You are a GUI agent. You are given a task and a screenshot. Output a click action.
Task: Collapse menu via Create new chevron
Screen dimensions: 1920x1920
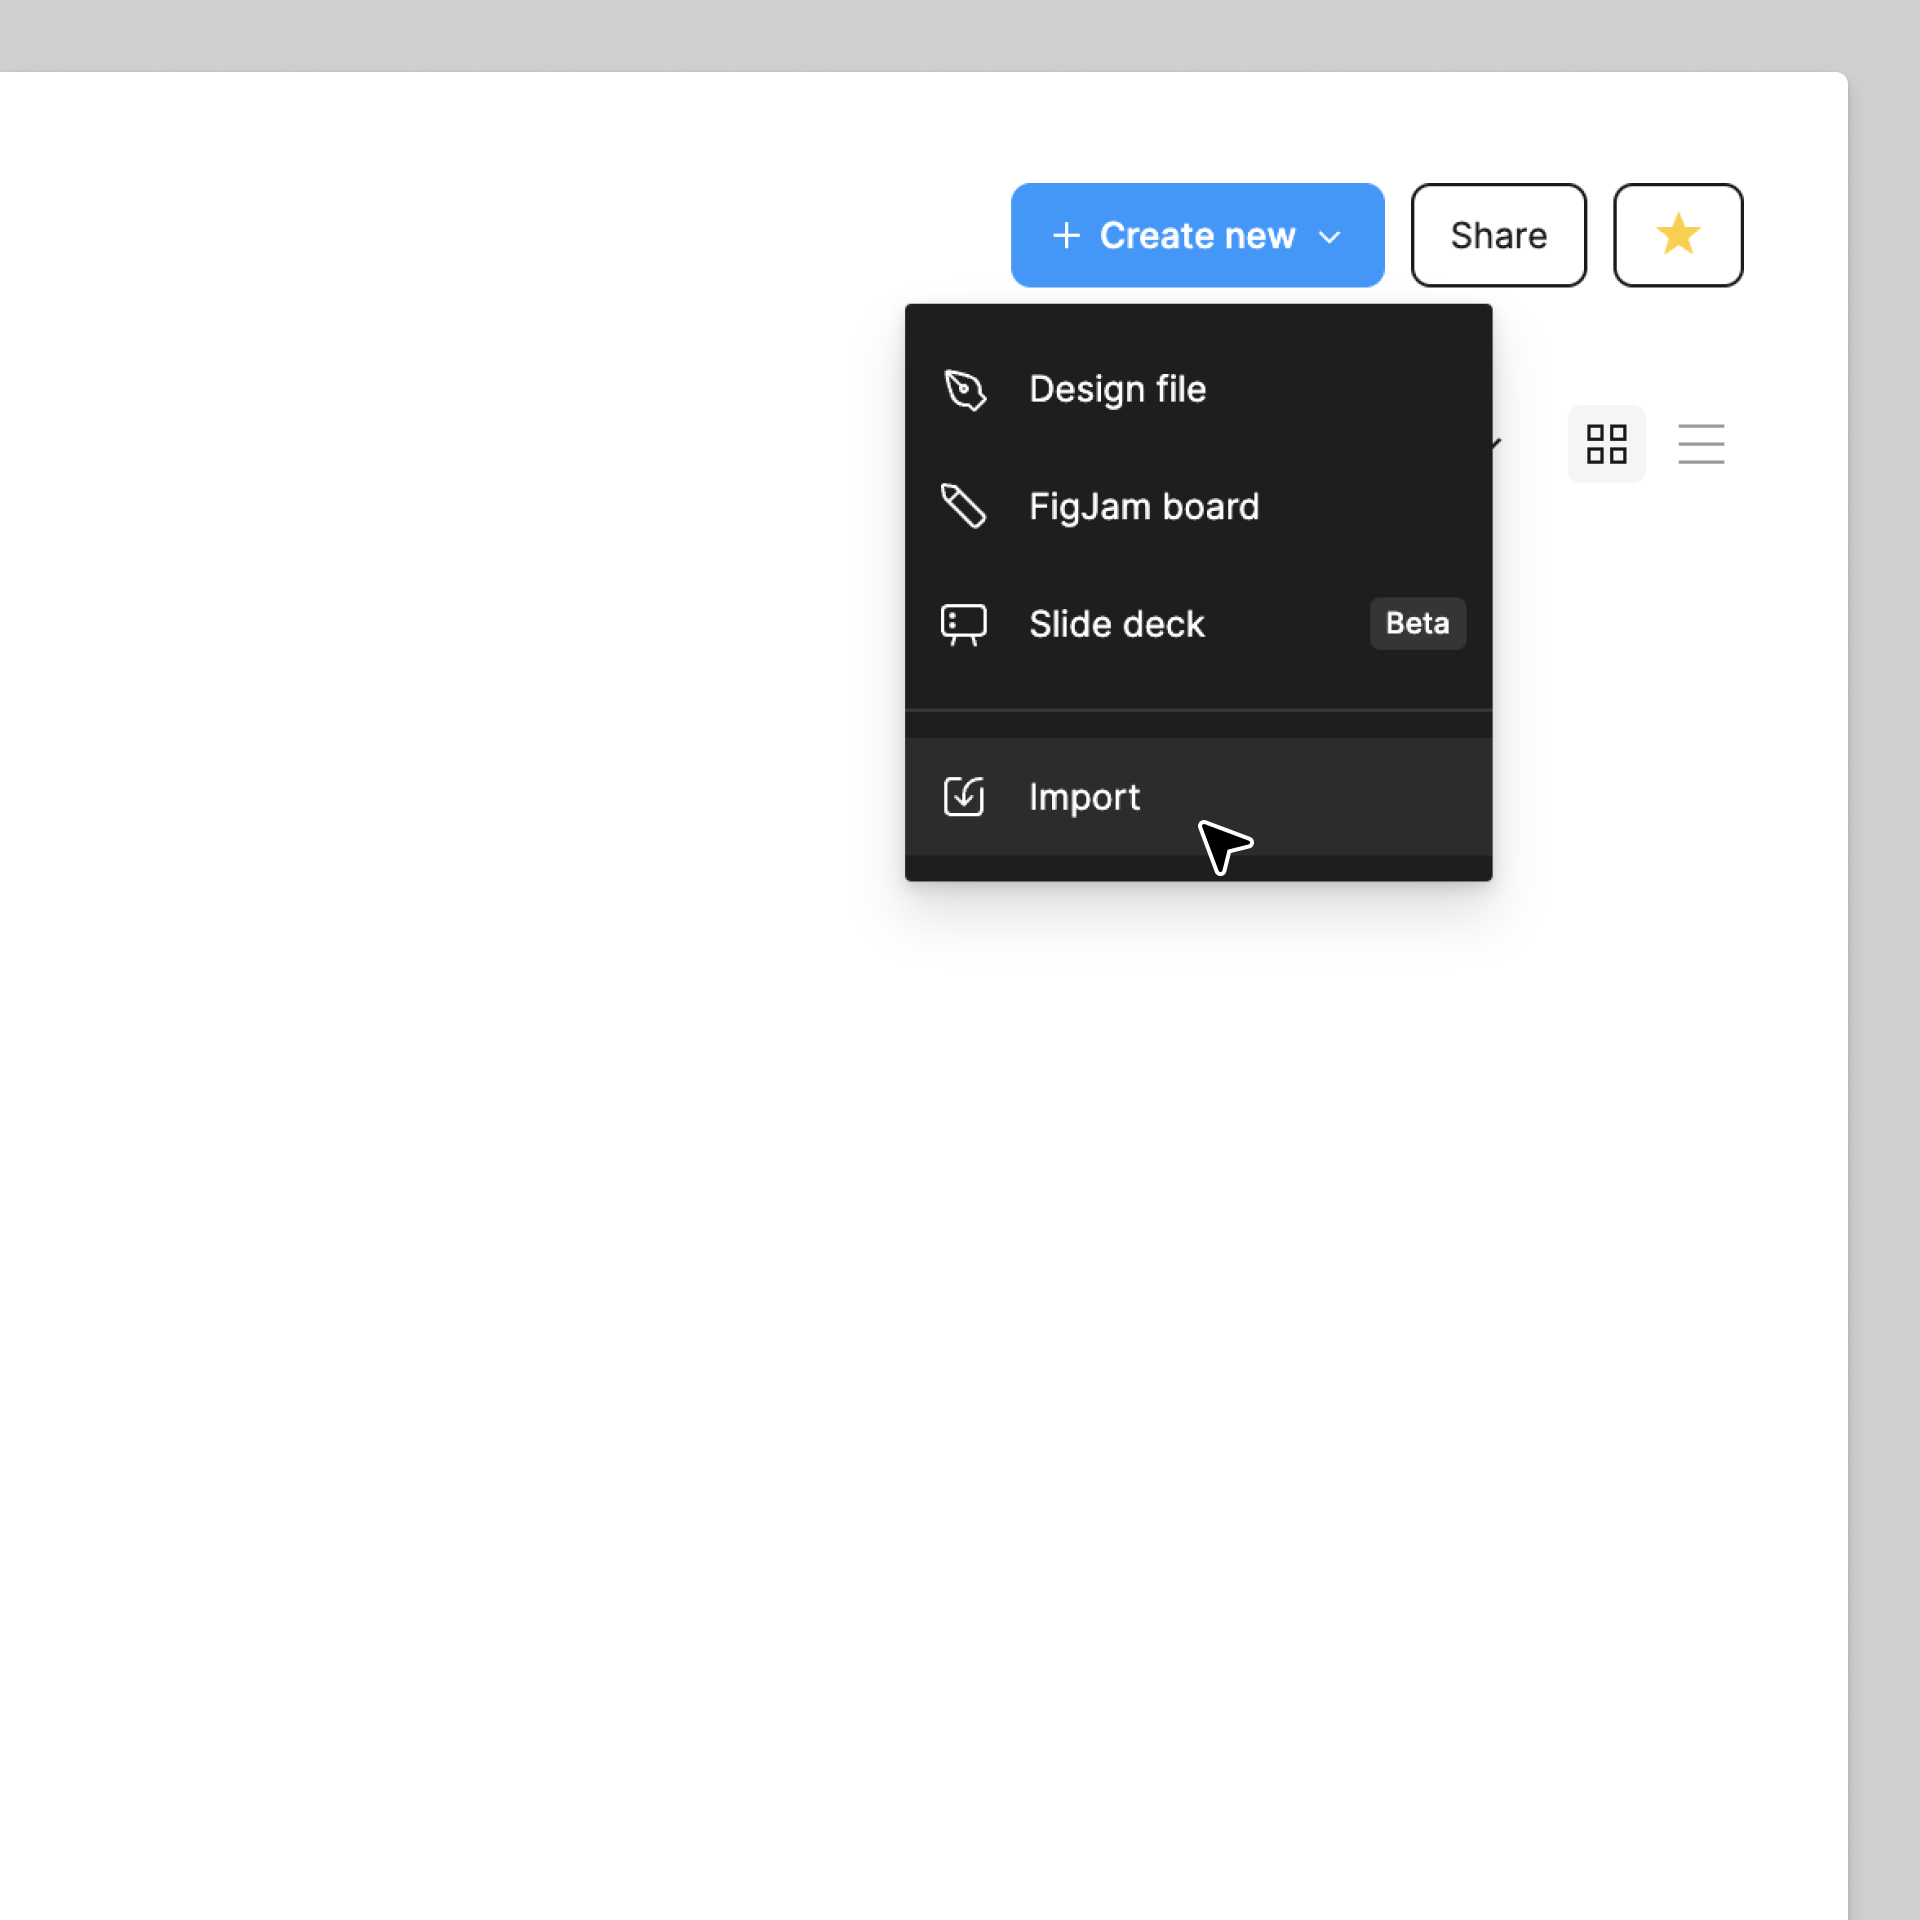1329,237
